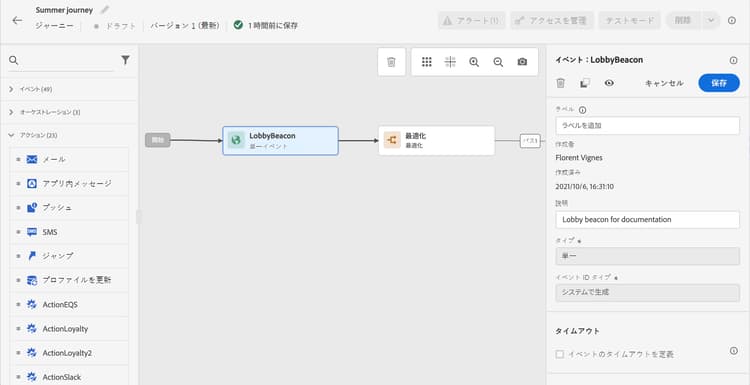Open dropdown arrow next to 削除 button
750x385 pixels.
pyautogui.click(x=711, y=21)
